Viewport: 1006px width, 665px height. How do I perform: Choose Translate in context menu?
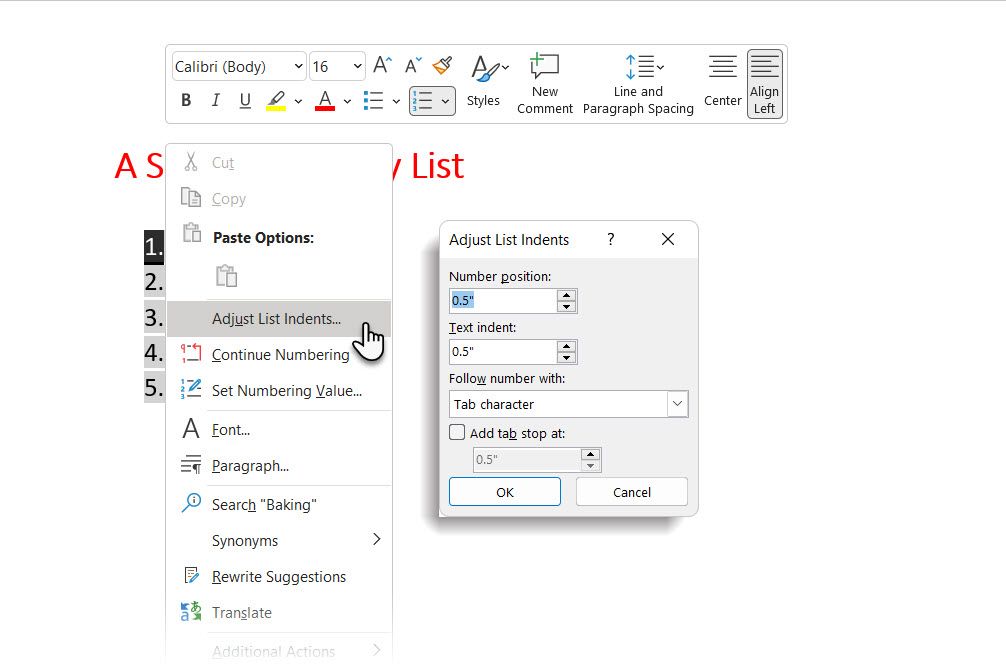[x=279, y=612]
